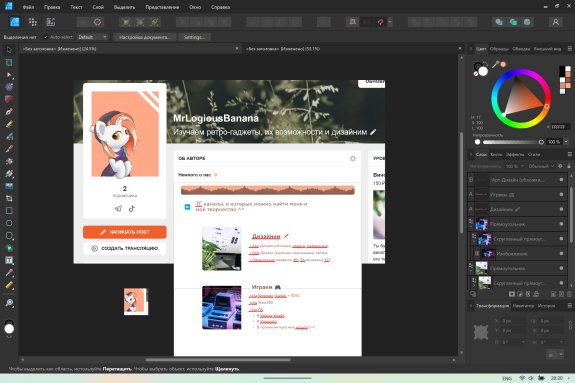The image size is (575, 383).
Task: Select the Crop tool
Action: pyautogui.click(x=9, y=198)
